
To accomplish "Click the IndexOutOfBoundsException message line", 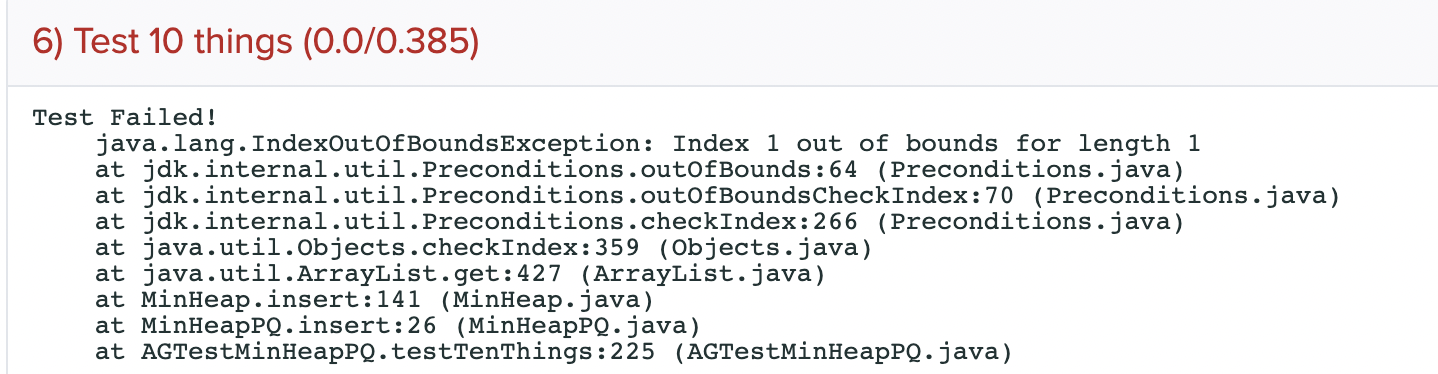I will pyautogui.click(x=647, y=143).
